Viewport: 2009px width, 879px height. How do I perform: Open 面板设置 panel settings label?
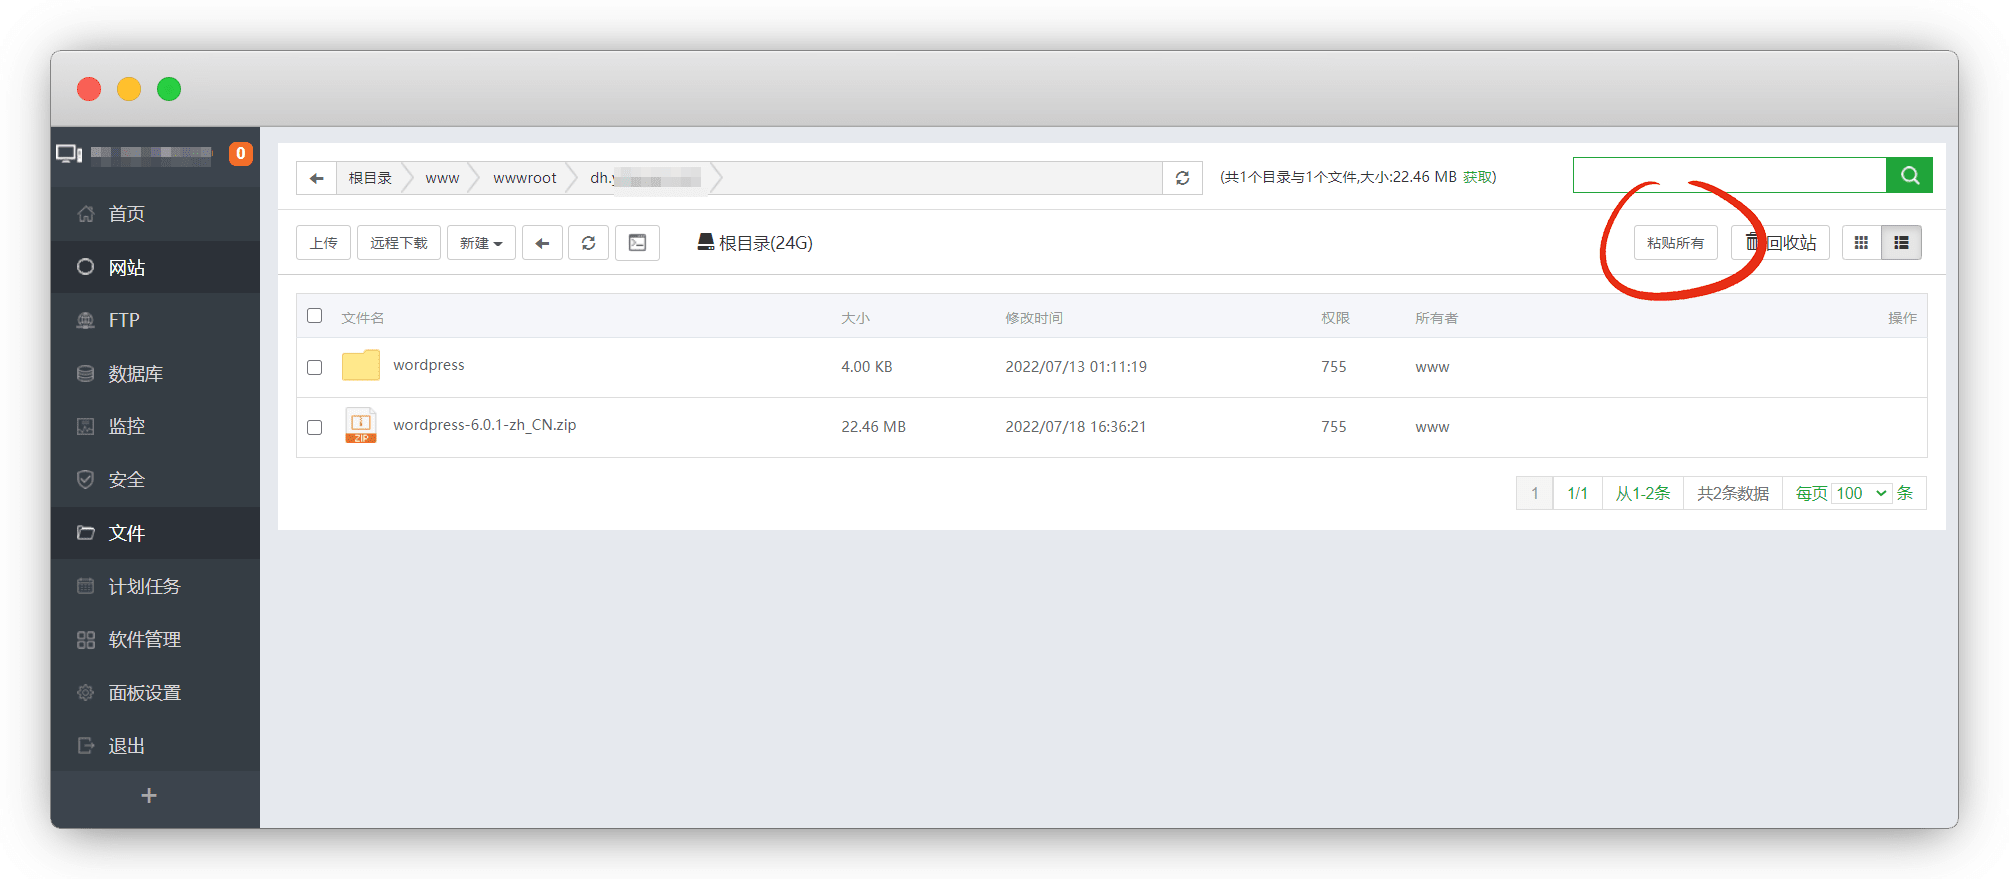[144, 692]
